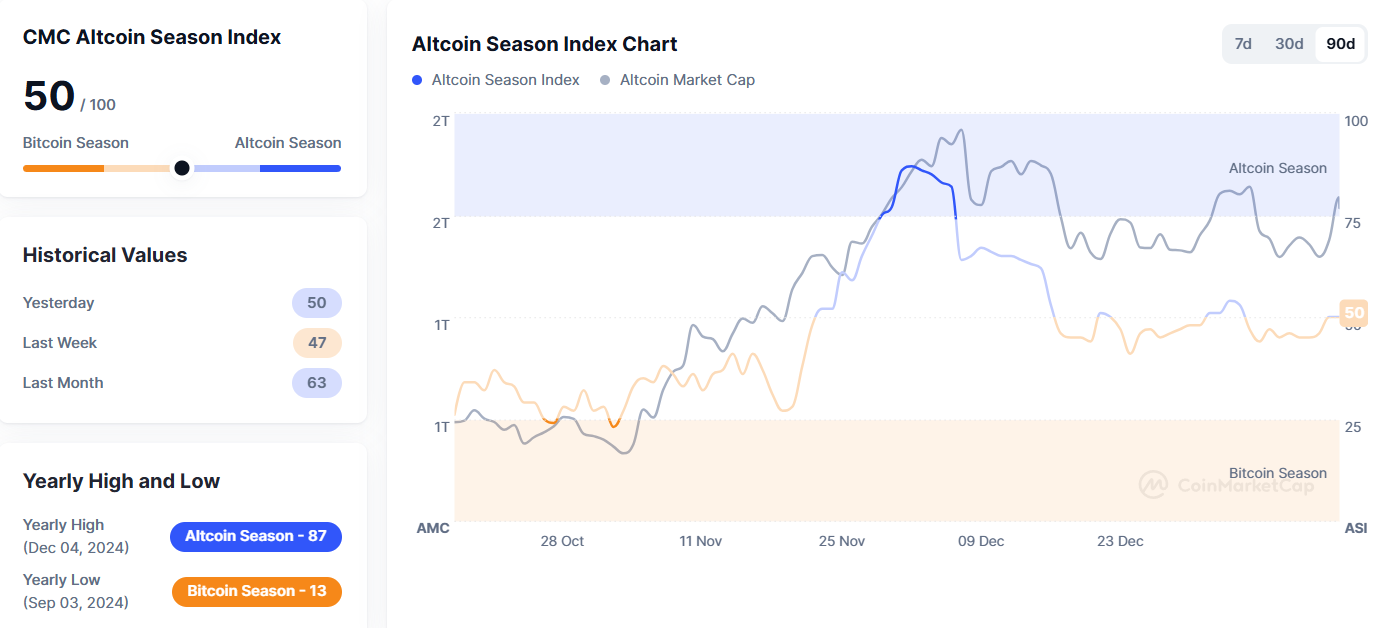The width and height of the screenshot is (1382, 628).
Task: Click the Yesterday value badge showing 50
Action: (317, 303)
